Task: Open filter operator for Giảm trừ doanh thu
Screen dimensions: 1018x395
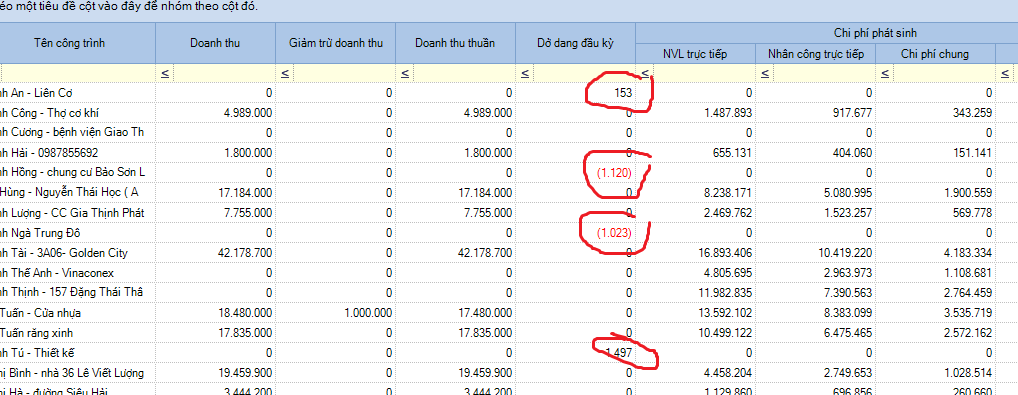Action: [x=284, y=73]
